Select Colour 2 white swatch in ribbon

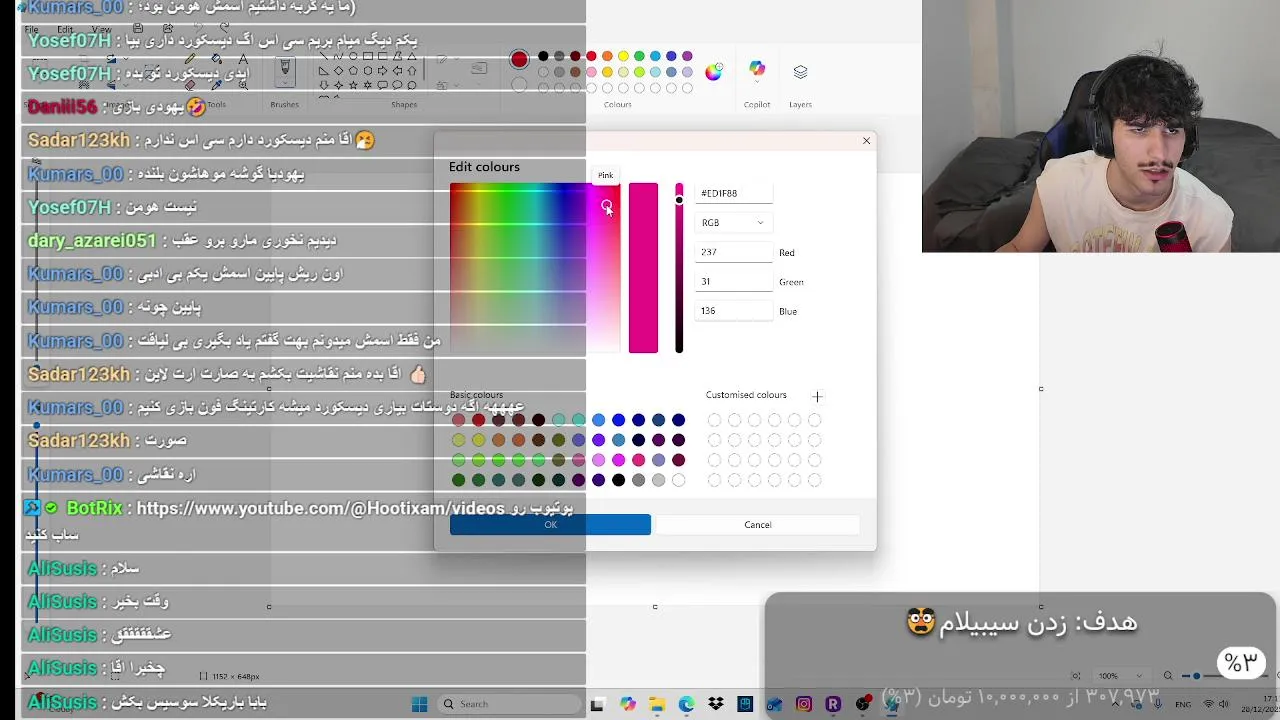click(519, 86)
